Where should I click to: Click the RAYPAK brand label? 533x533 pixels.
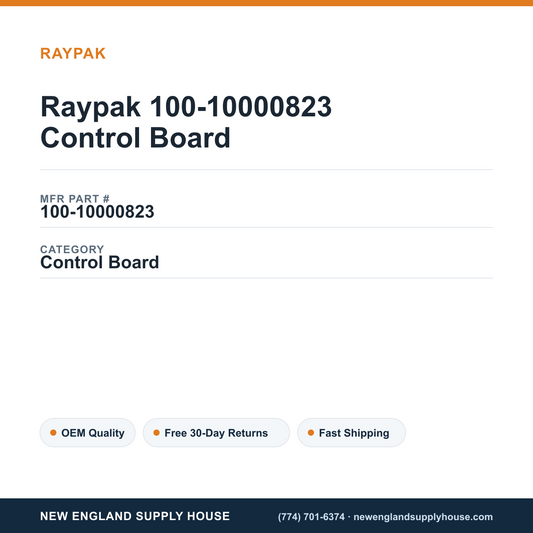73,54
